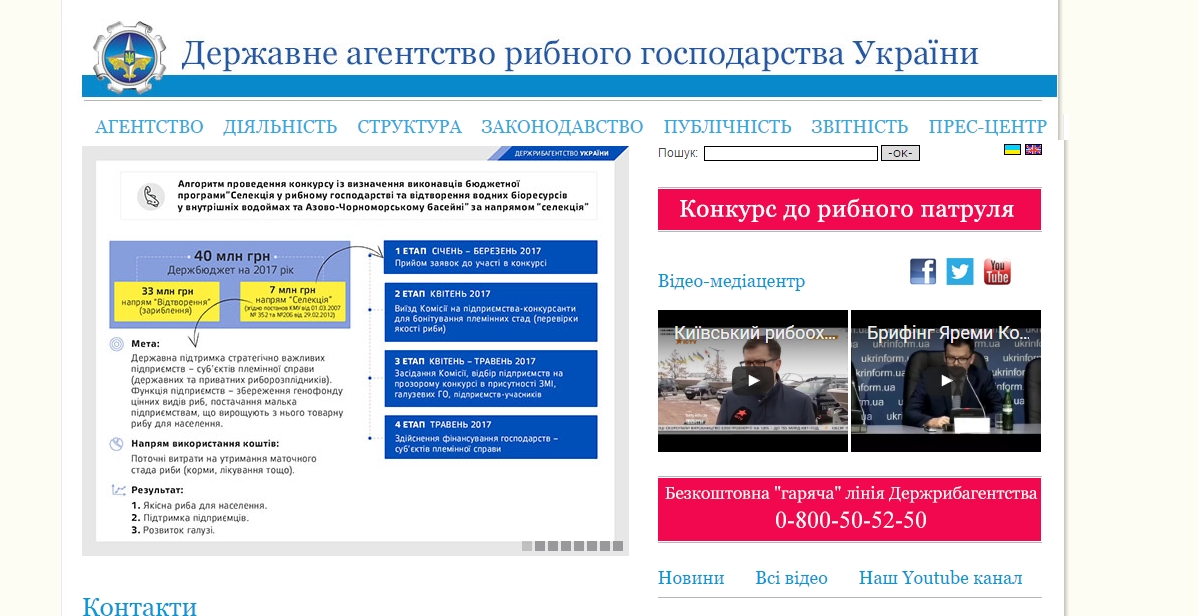Open the YouTube icon
Screen dimensions: 1198x616
click(x=997, y=271)
